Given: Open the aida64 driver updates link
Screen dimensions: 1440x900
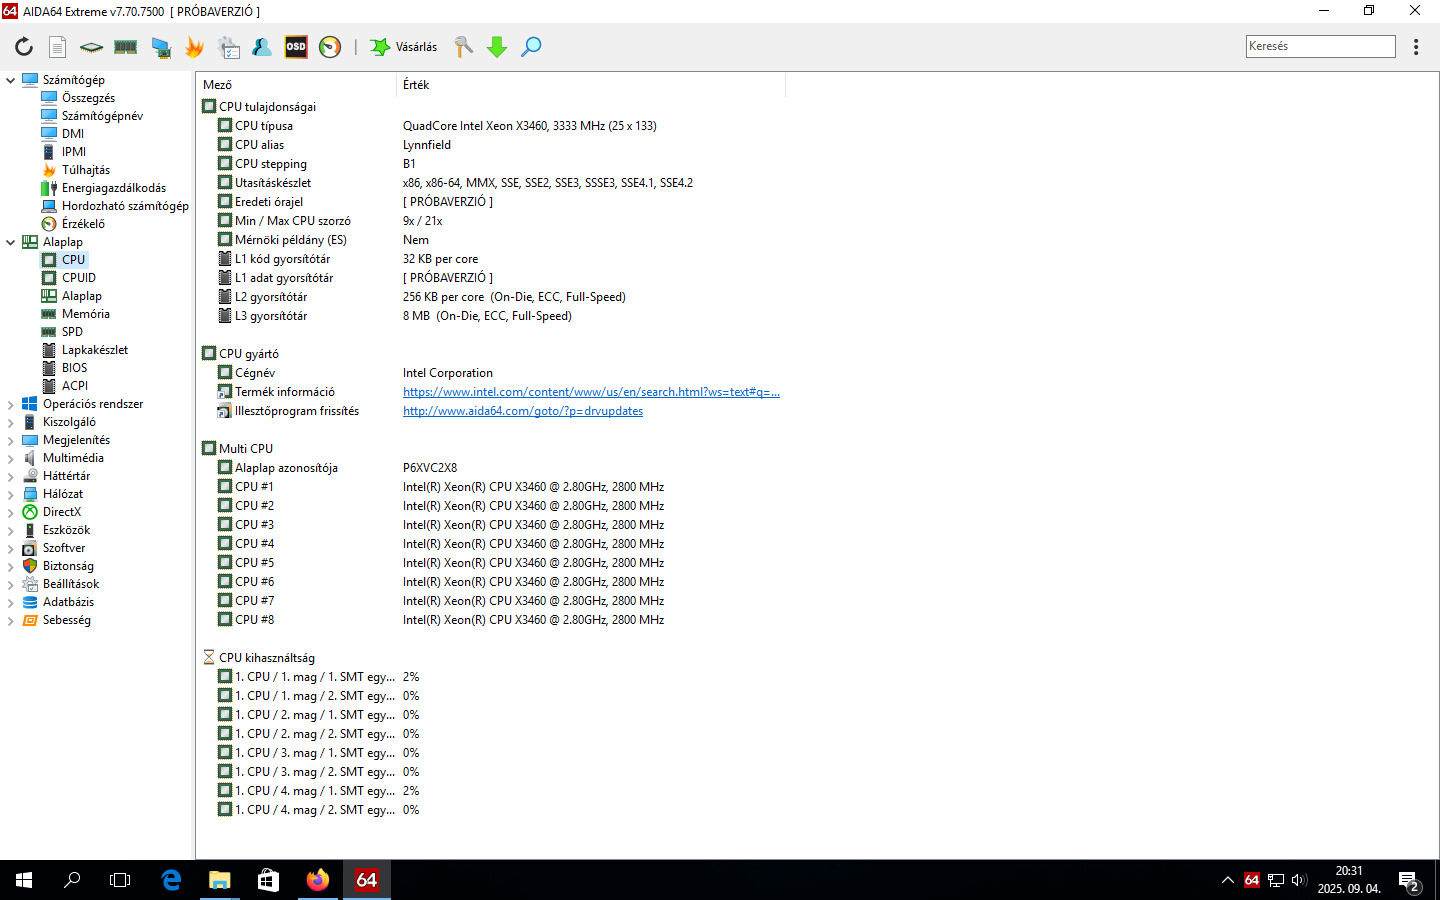Looking at the screenshot, I should pyautogui.click(x=523, y=411).
